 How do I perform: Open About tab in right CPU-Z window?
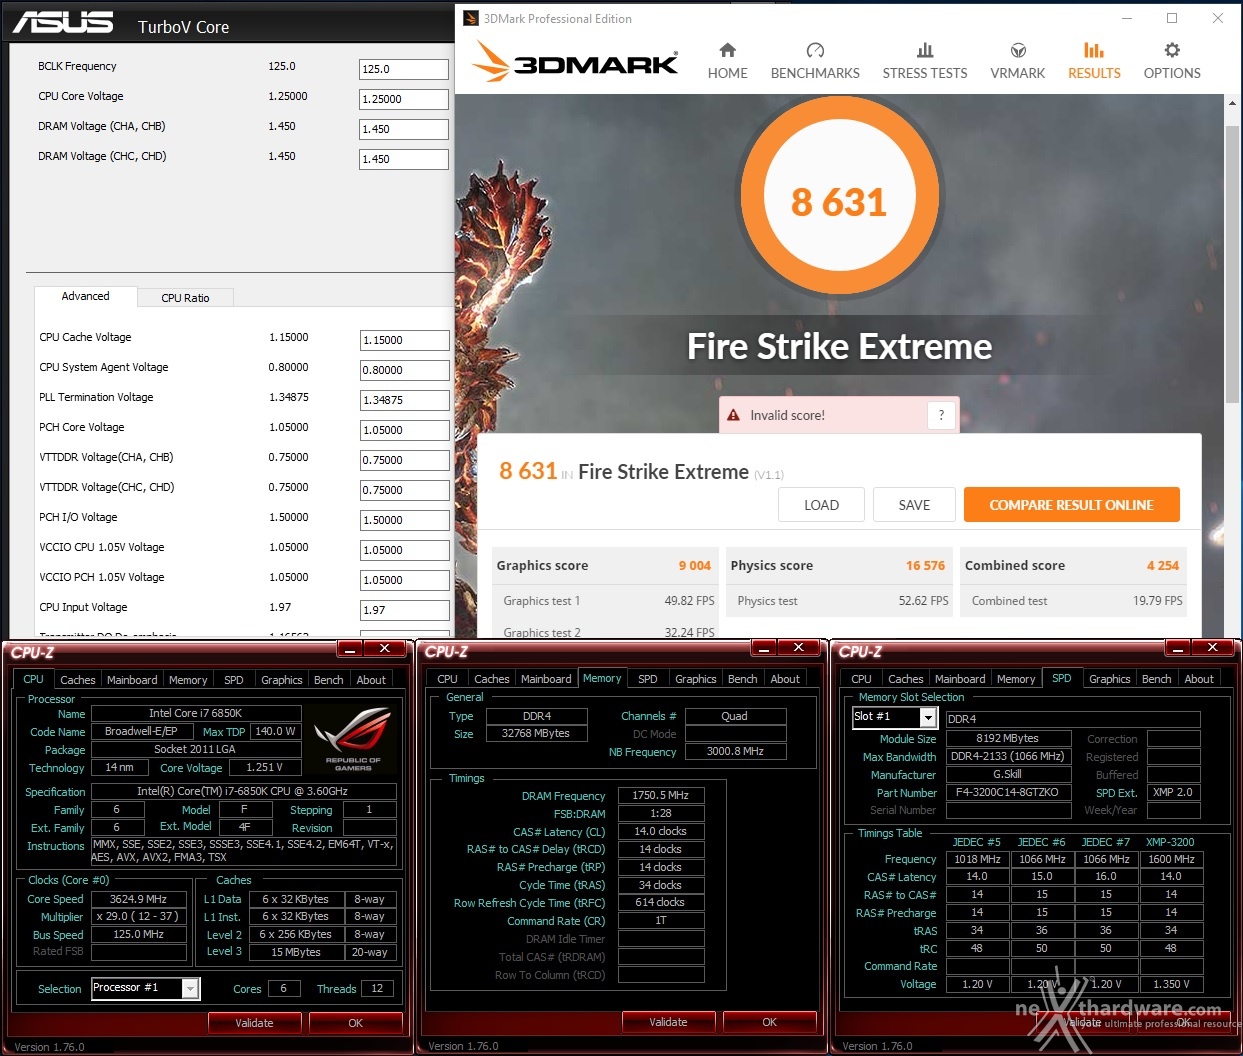pos(1199,679)
